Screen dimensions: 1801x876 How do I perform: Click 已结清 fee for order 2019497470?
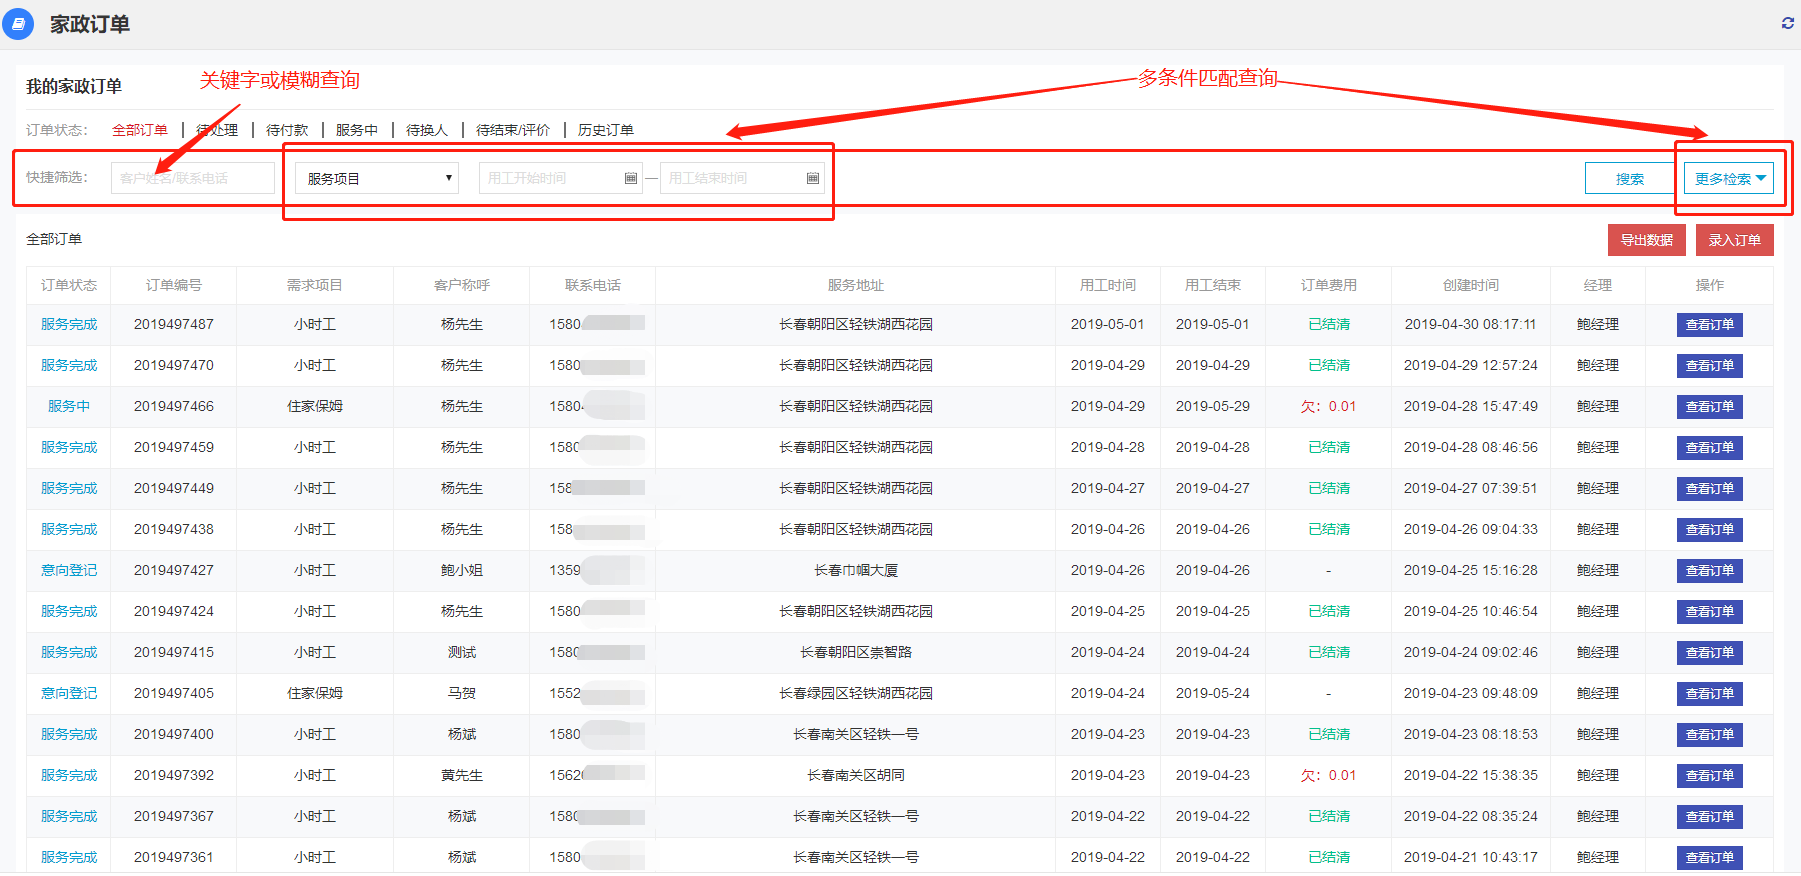click(x=1329, y=365)
